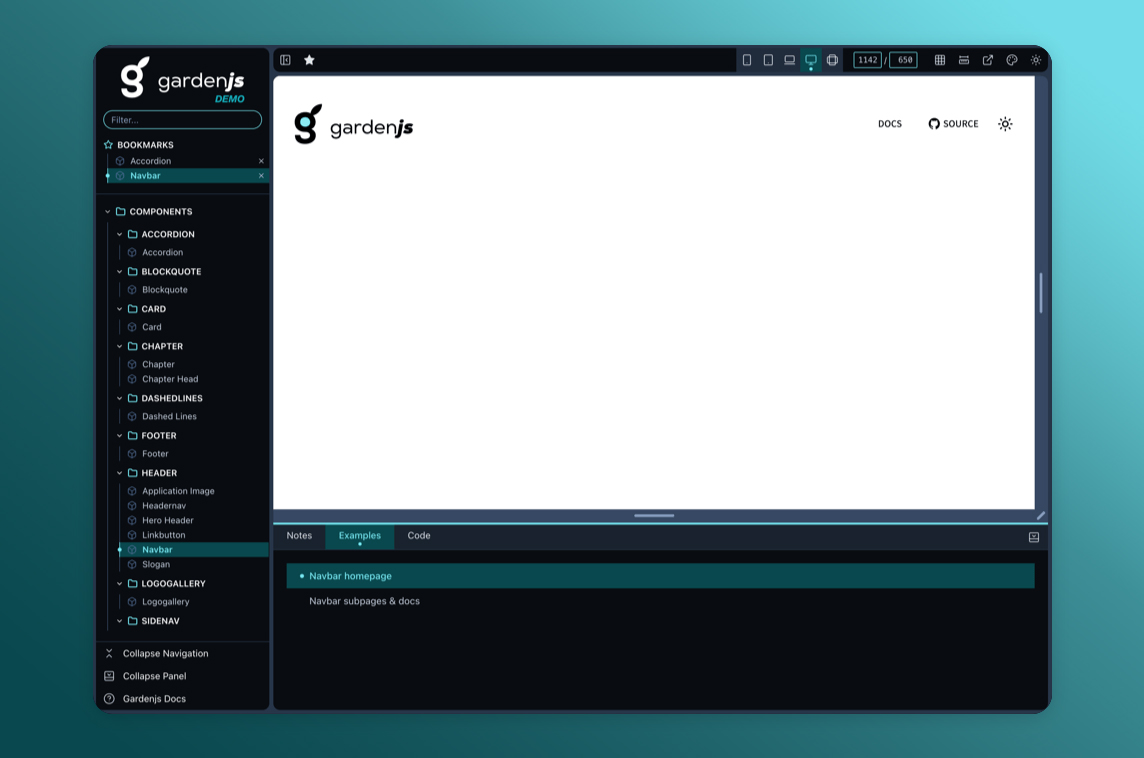This screenshot has width=1144, height=758.
Task: Switch to the Code tab
Action: (x=419, y=536)
